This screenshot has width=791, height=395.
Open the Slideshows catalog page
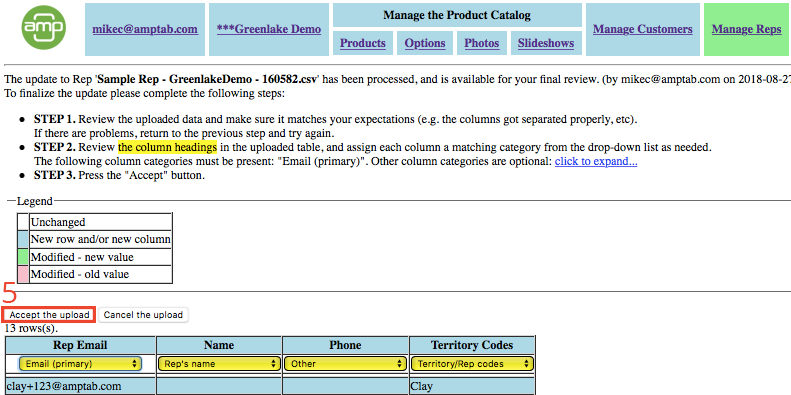click(546, 43)
